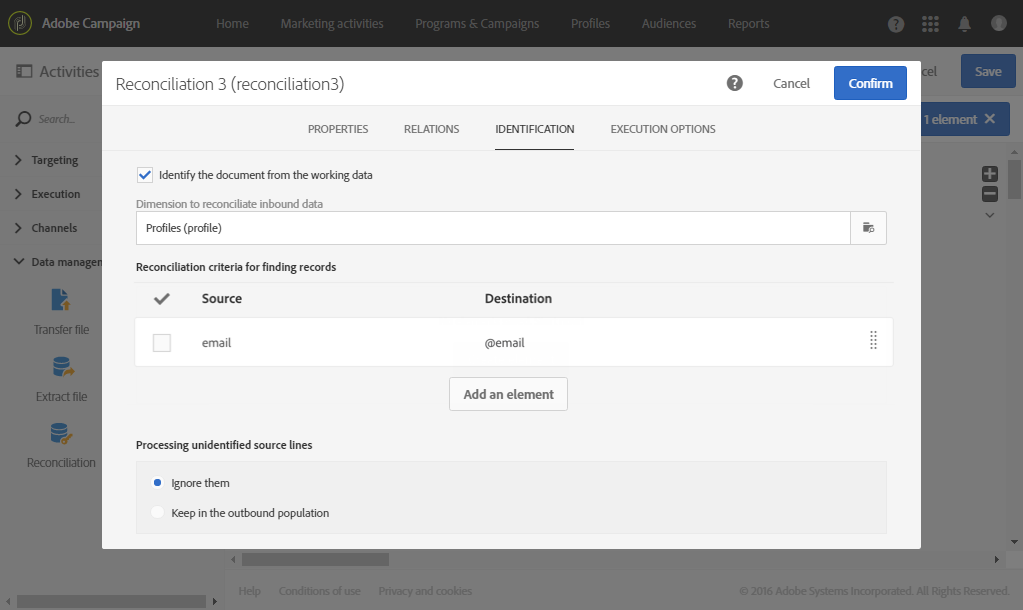Click Add an element button
Viewport: 1023px width, 610px height.
click(x=508, y=394)
